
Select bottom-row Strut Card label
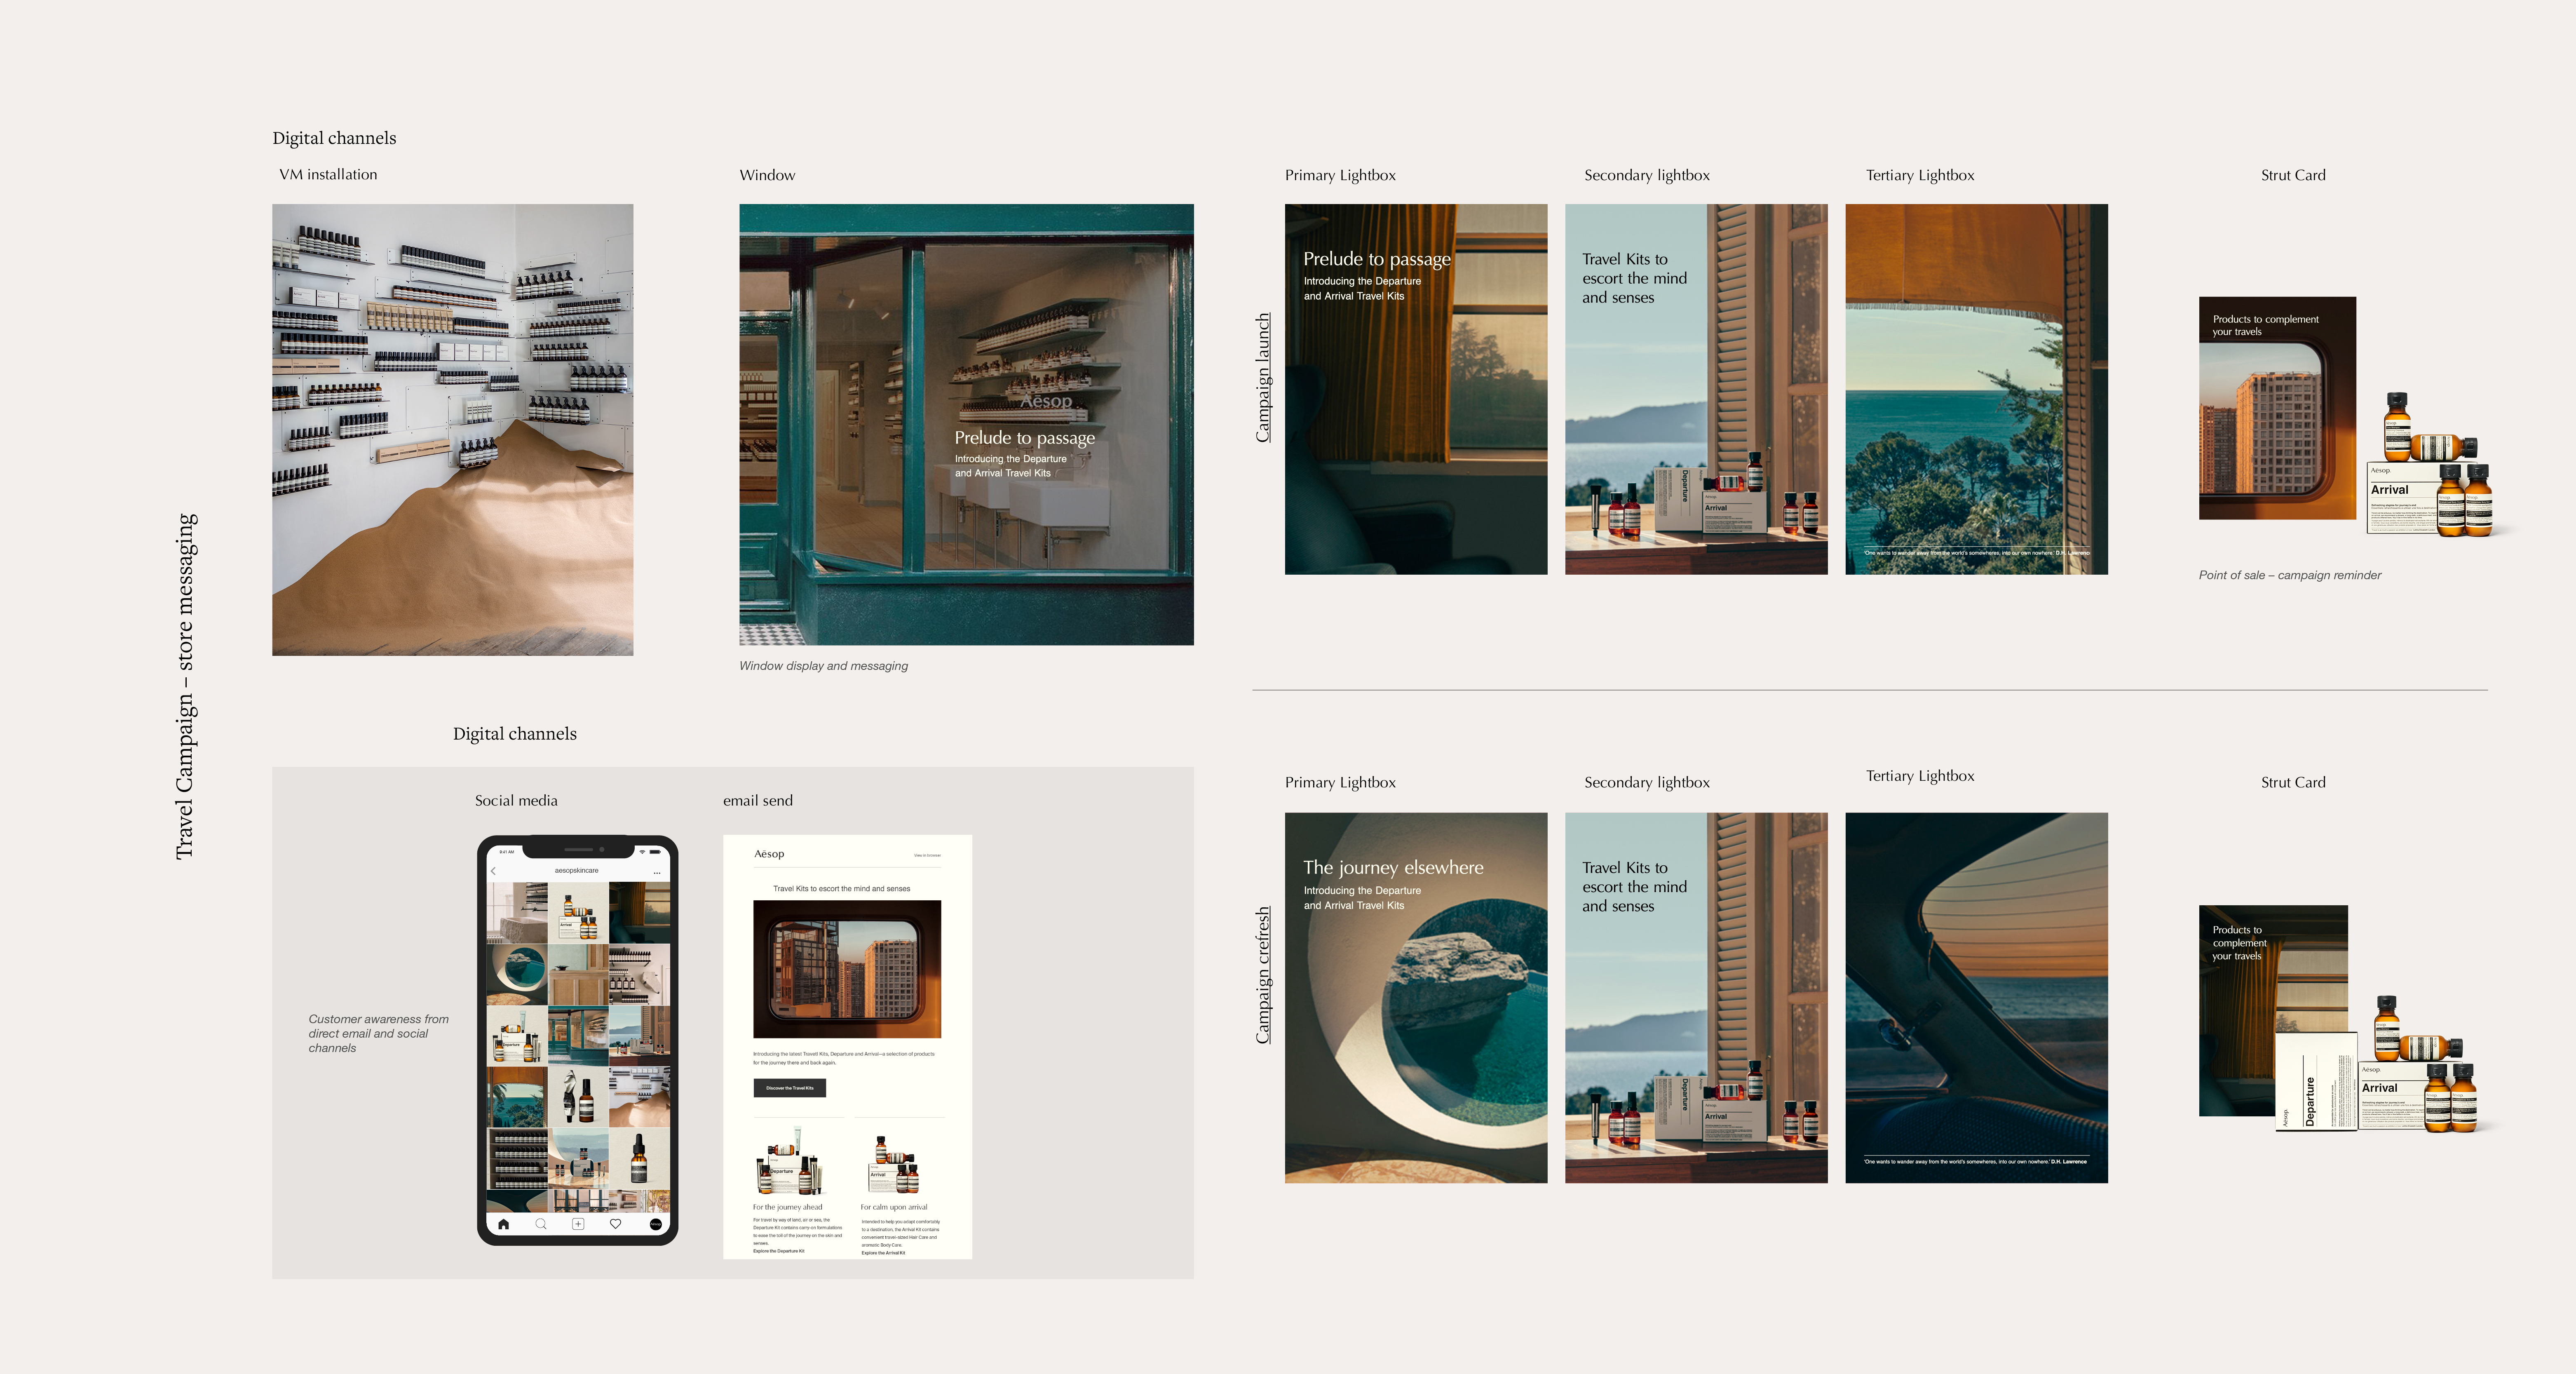tap(2293, 782)
